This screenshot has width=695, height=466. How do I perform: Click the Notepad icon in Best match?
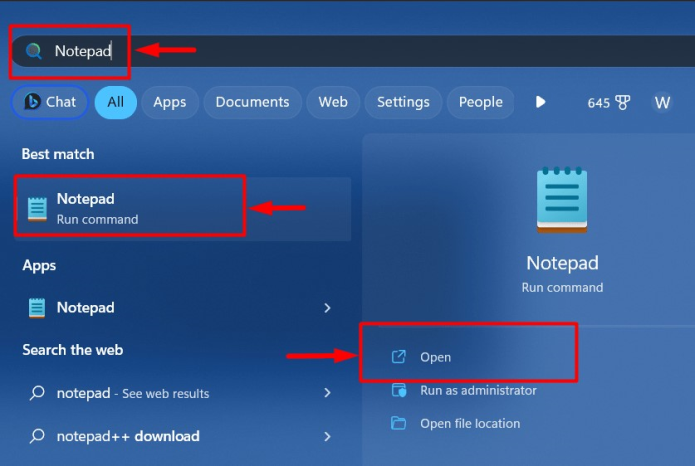pos(37,209)
